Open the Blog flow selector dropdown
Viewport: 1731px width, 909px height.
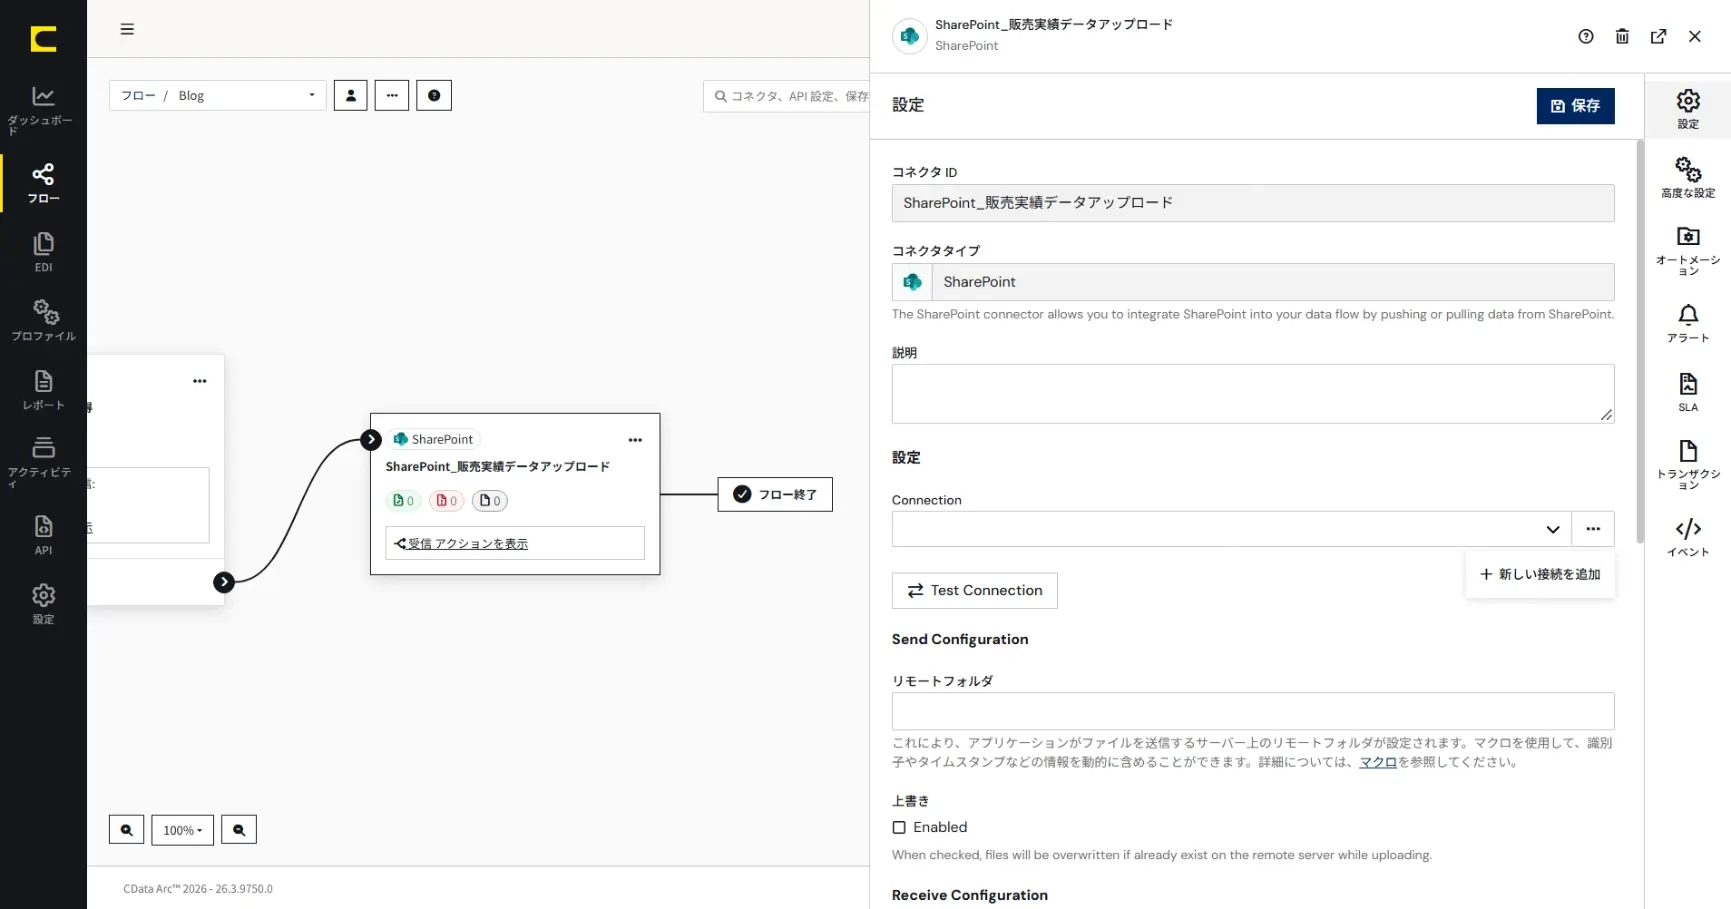click(217, 96)
